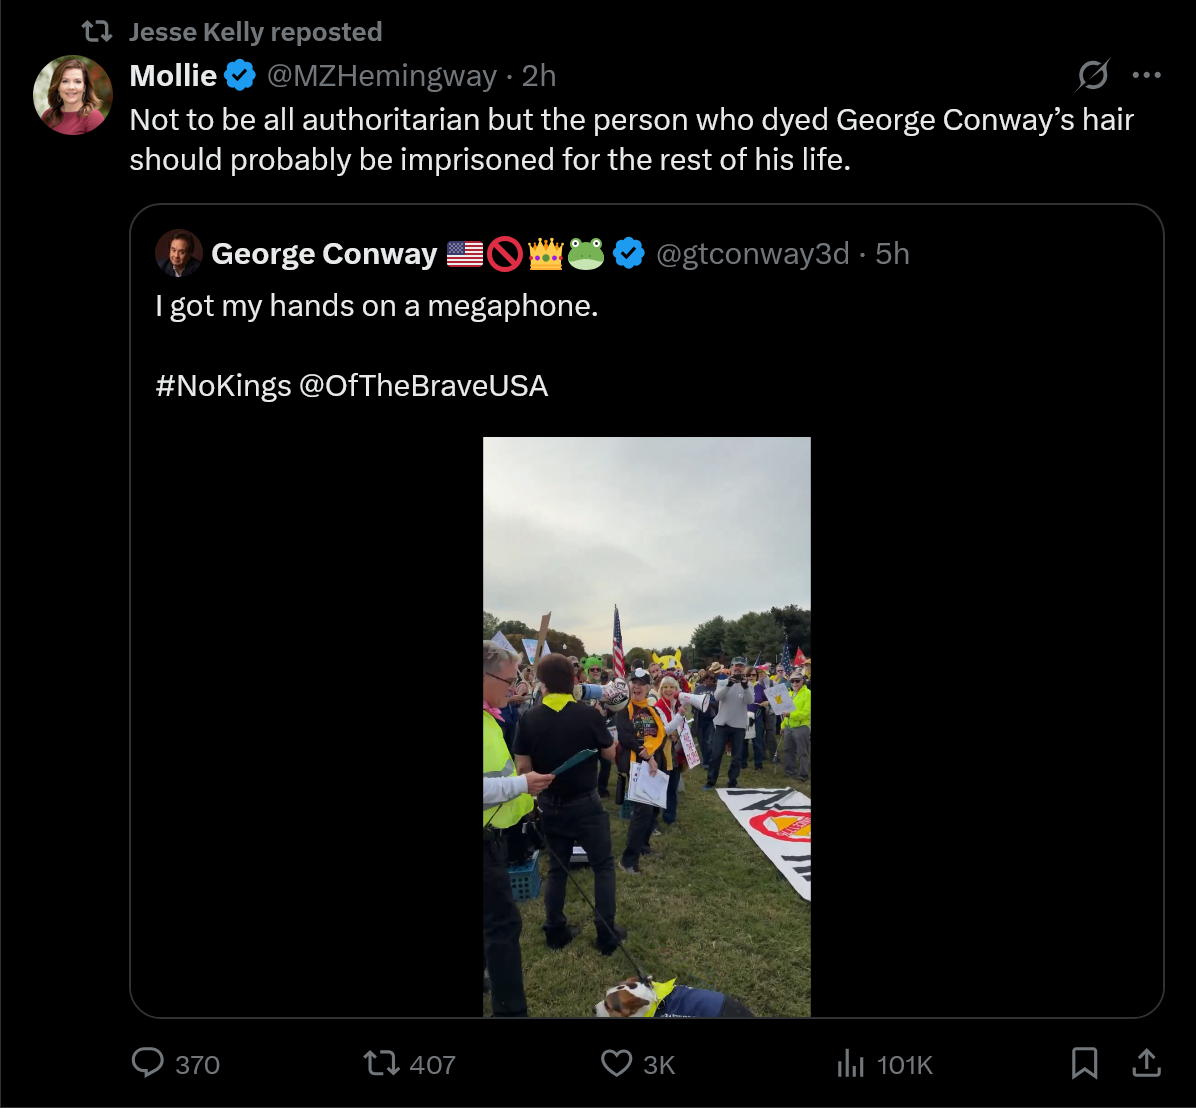Click the 5h timestamp on quoted tweet
Screen dimensions: 1196x1108
pyautogui.click(x=892, y=253)
